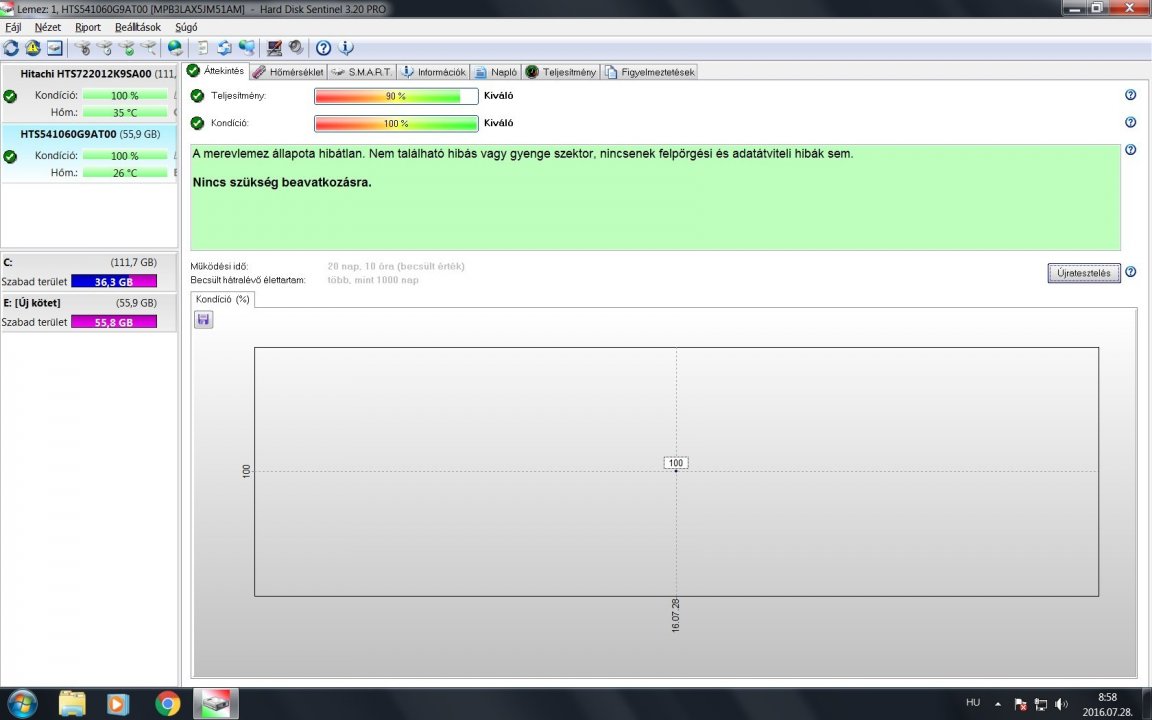Click the monitor configuration toolbar icon
Screen dimensions: 1152x720
tap(274, 48)
